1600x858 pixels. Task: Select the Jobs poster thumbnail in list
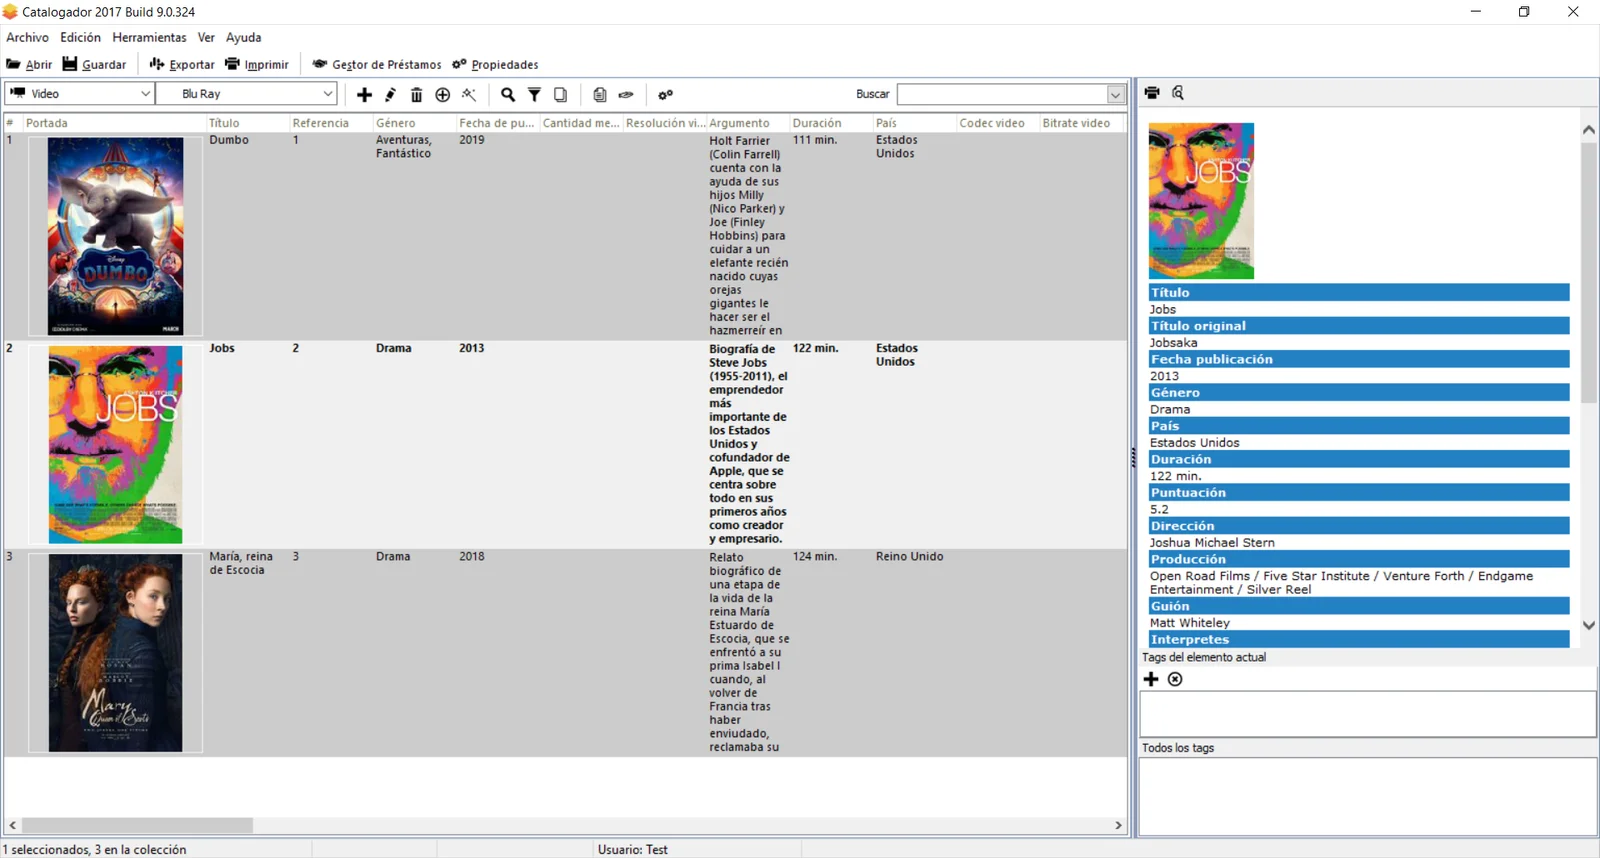[x=116, y=444]
